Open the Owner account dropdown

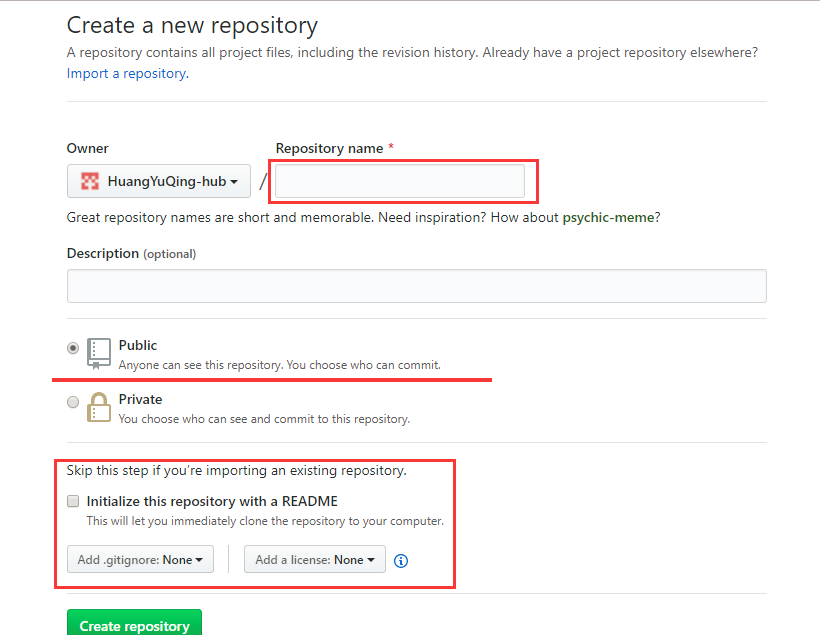point(158,181)
